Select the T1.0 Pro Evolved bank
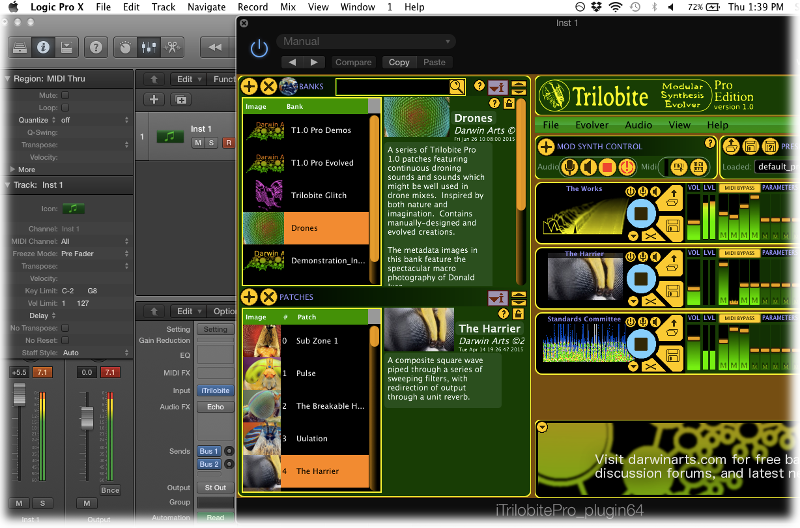 coord(306,163)
